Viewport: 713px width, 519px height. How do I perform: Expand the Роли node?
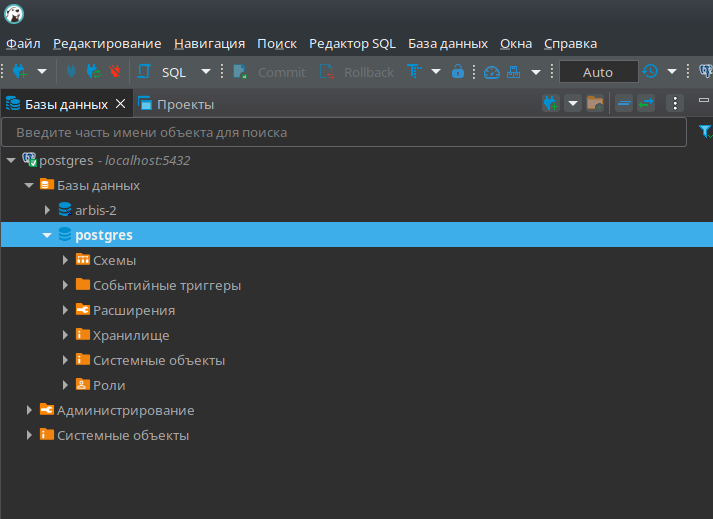[x=65, y=385]
